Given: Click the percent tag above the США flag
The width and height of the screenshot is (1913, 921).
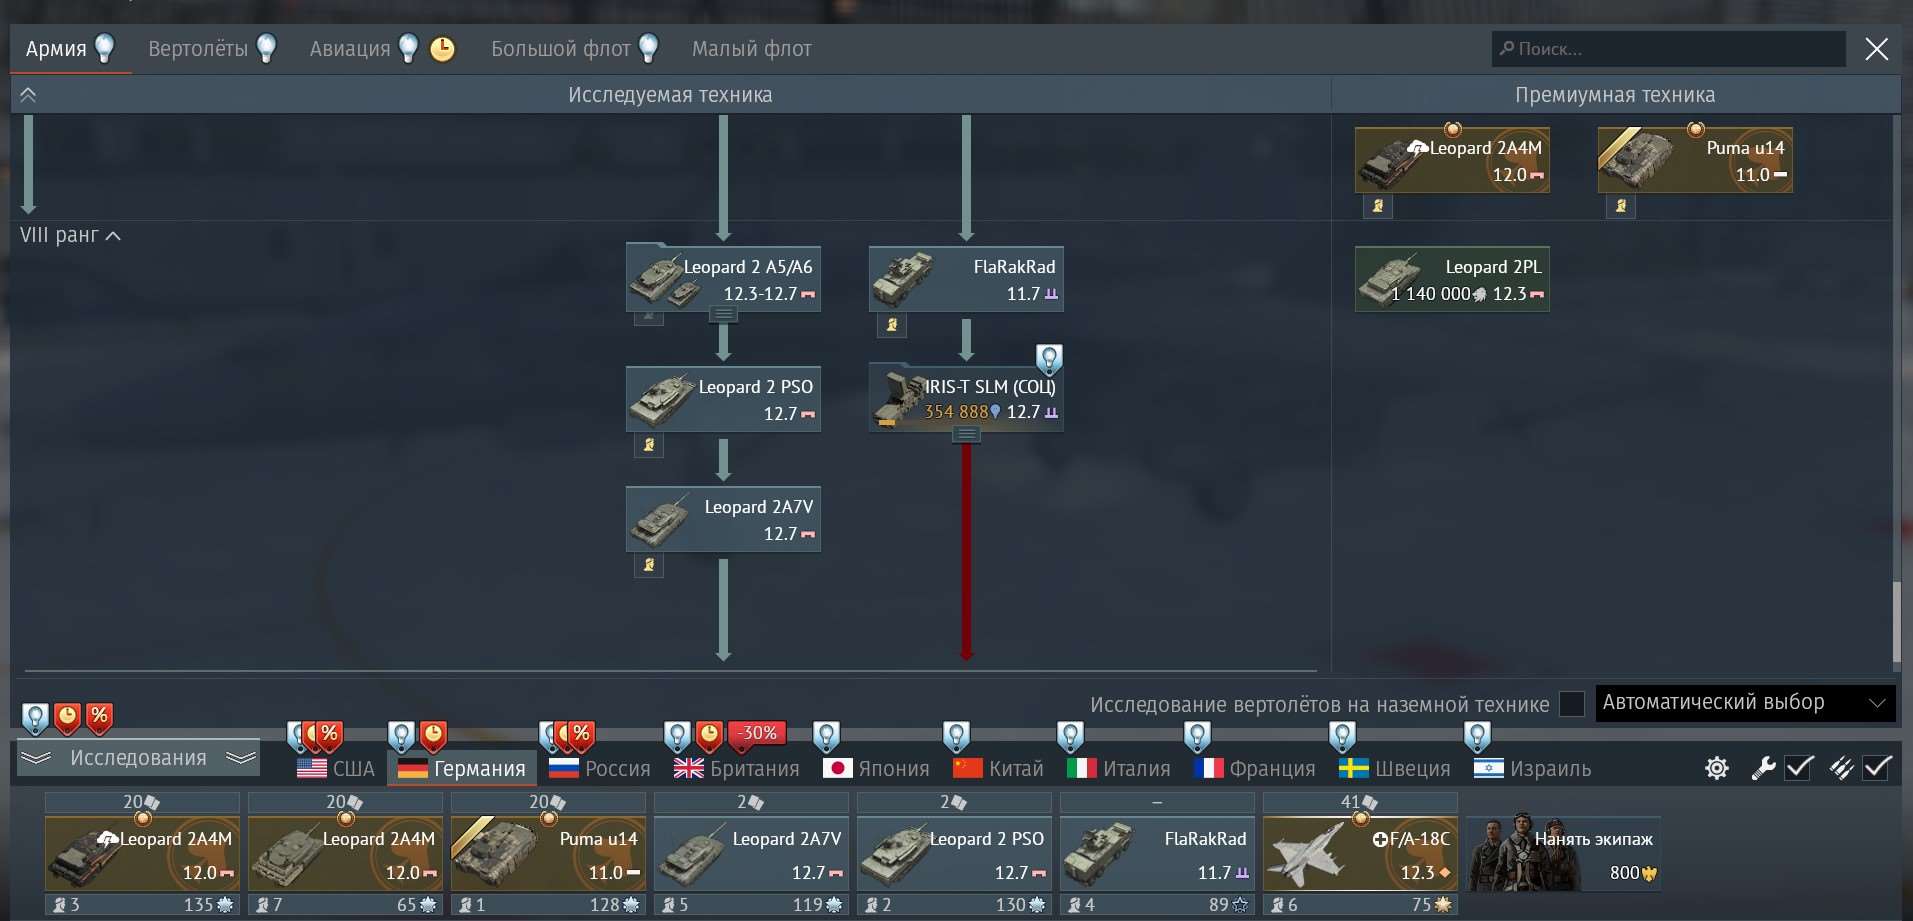Looking at the screenshot, I should point(330,735).
